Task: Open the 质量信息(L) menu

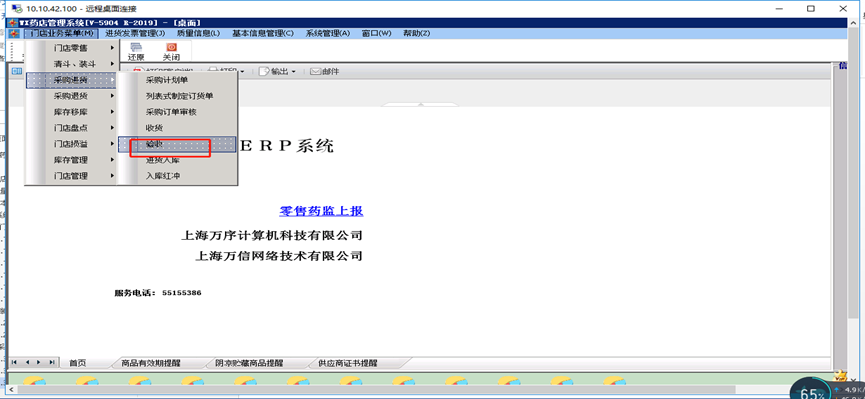Action: click(x=198, y=33)
